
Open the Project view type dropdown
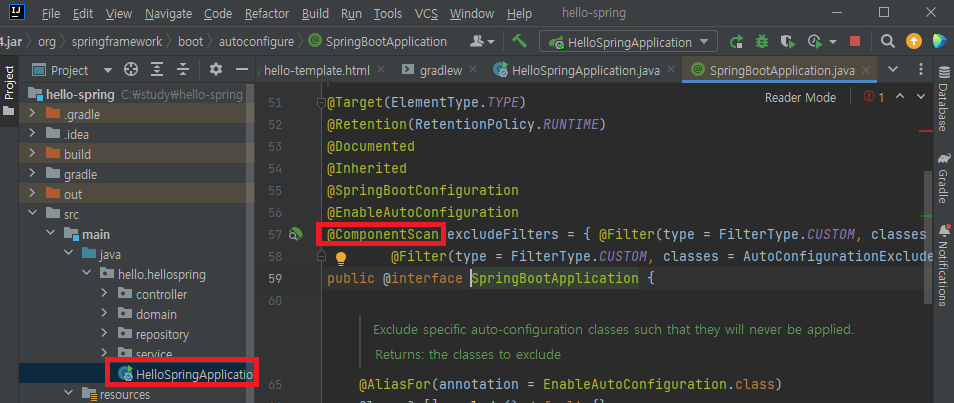[x=108, y=71]
